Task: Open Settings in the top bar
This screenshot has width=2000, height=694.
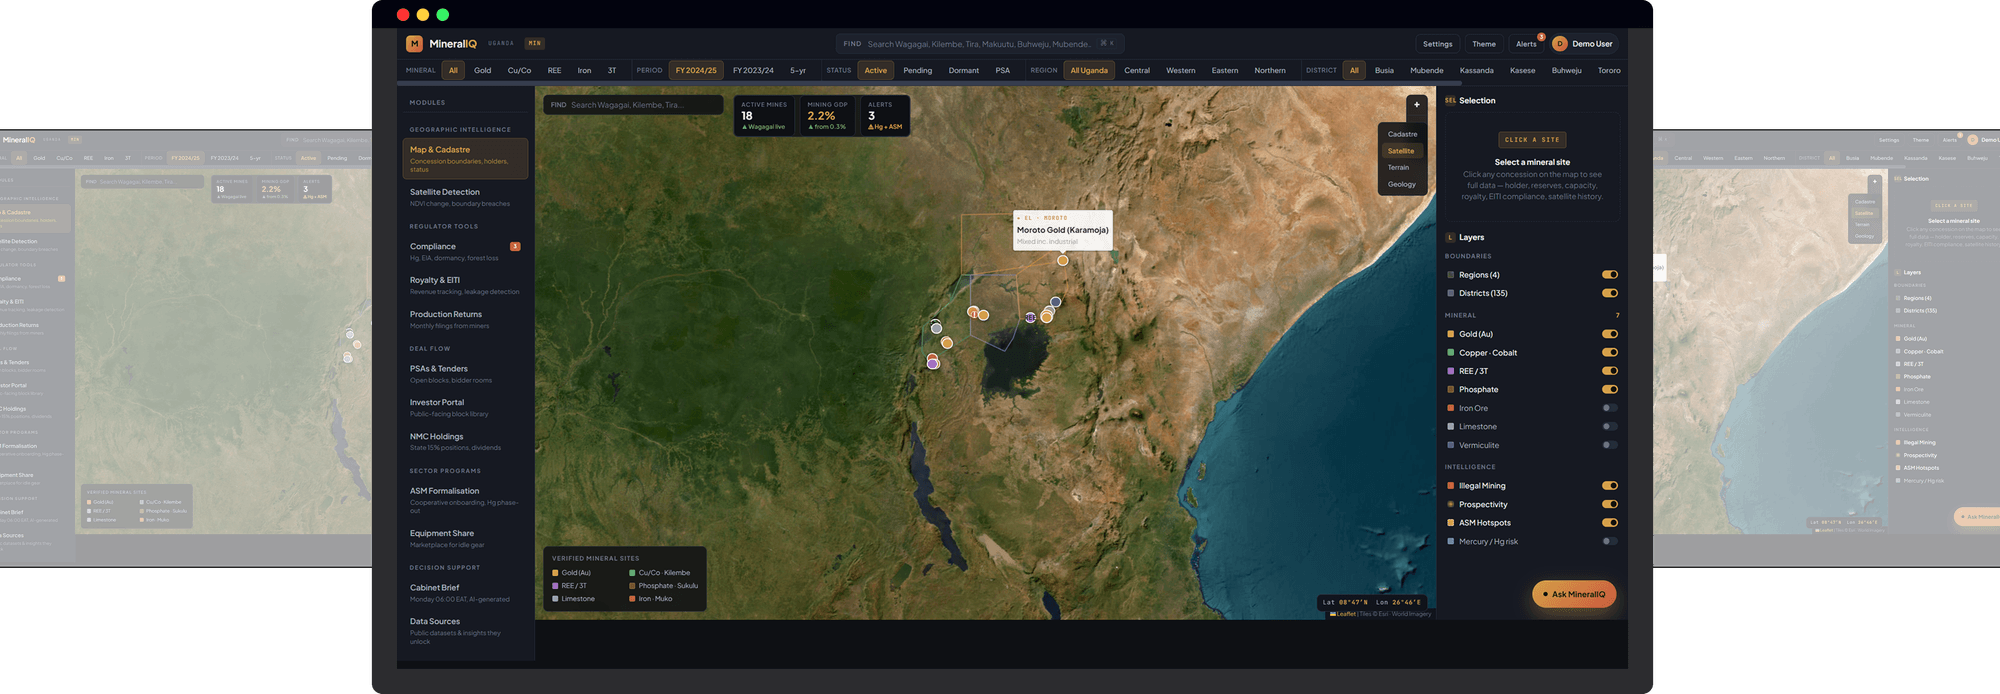Action: click(x=1438, y=44)
